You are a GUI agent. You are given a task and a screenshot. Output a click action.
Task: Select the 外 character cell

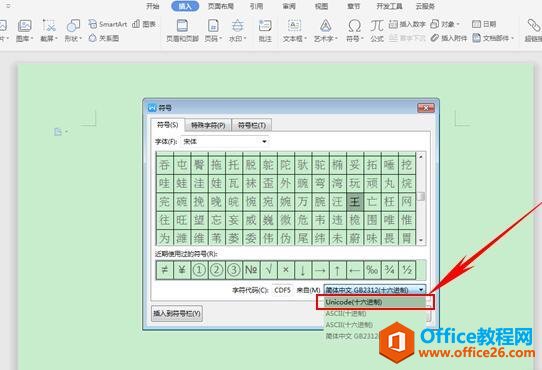pyautogui.click(x=286, y=183)
